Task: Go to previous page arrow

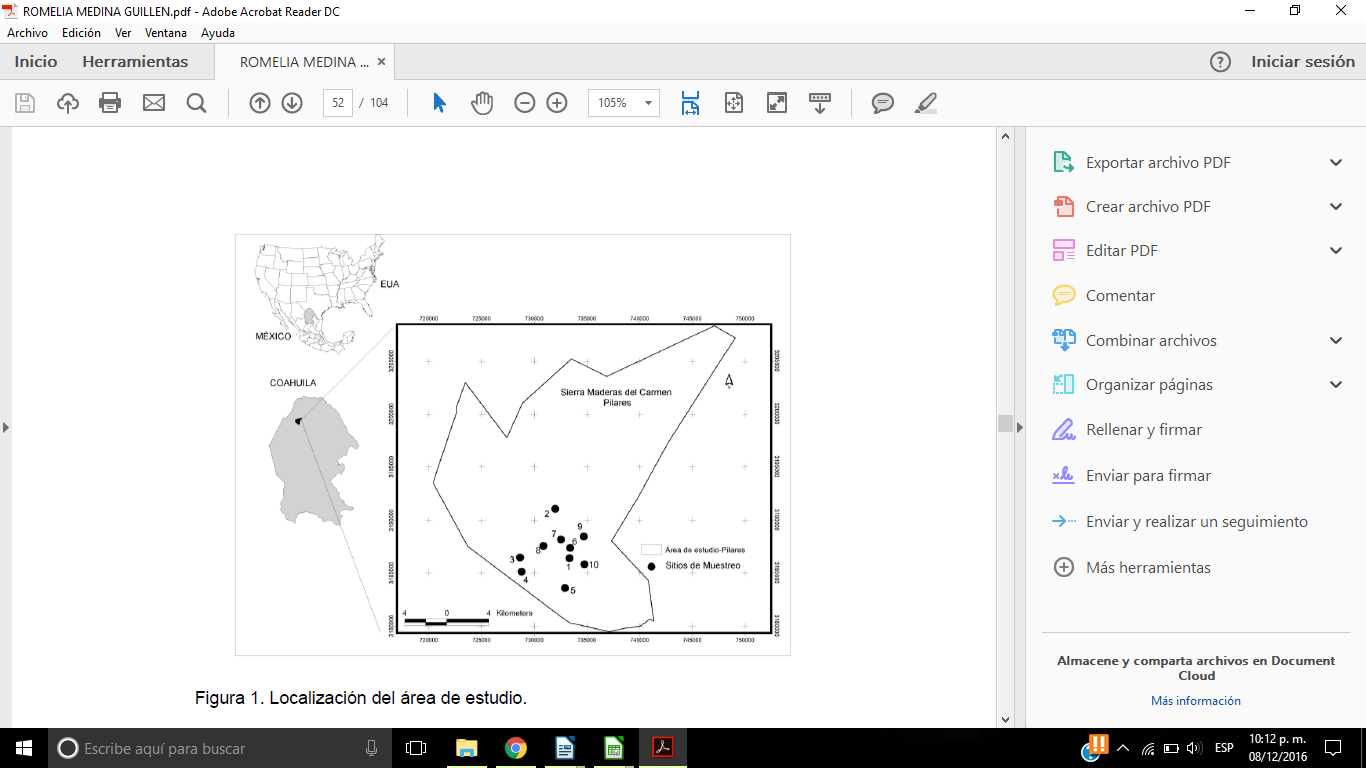Action: coord(260,103)
